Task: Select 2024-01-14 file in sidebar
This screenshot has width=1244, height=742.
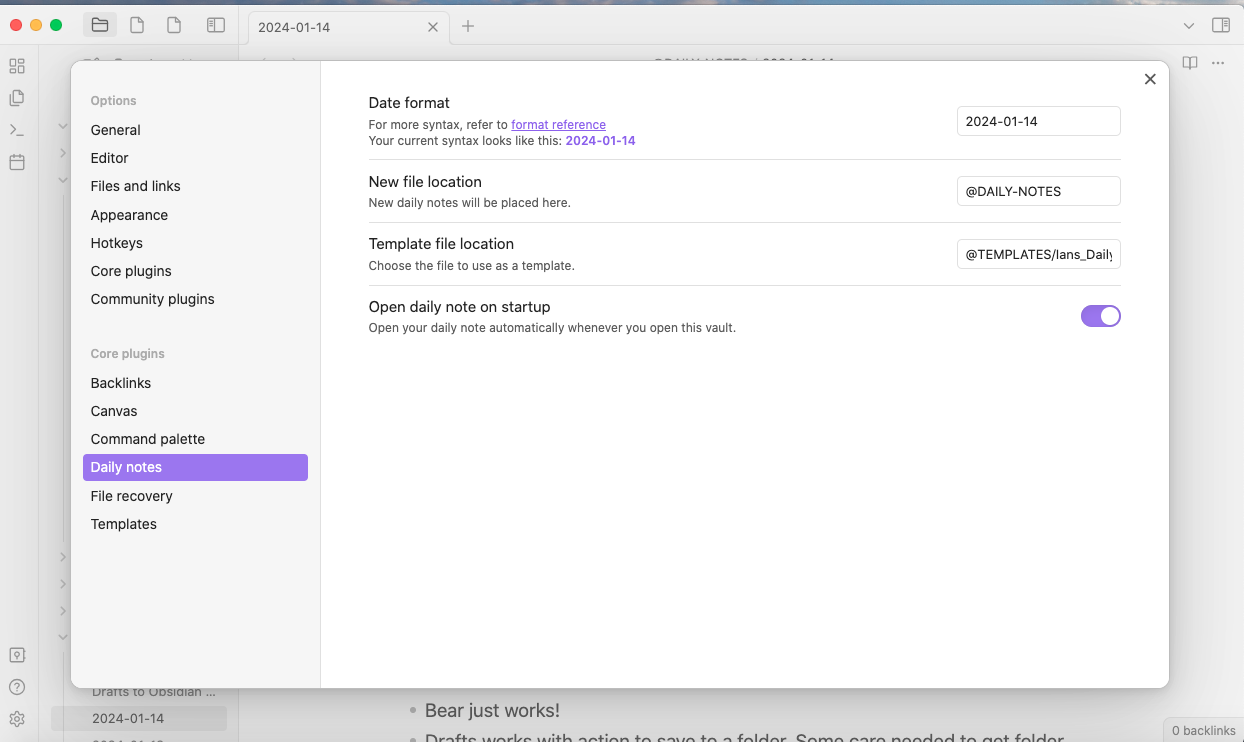Action: tap(139, 718)
